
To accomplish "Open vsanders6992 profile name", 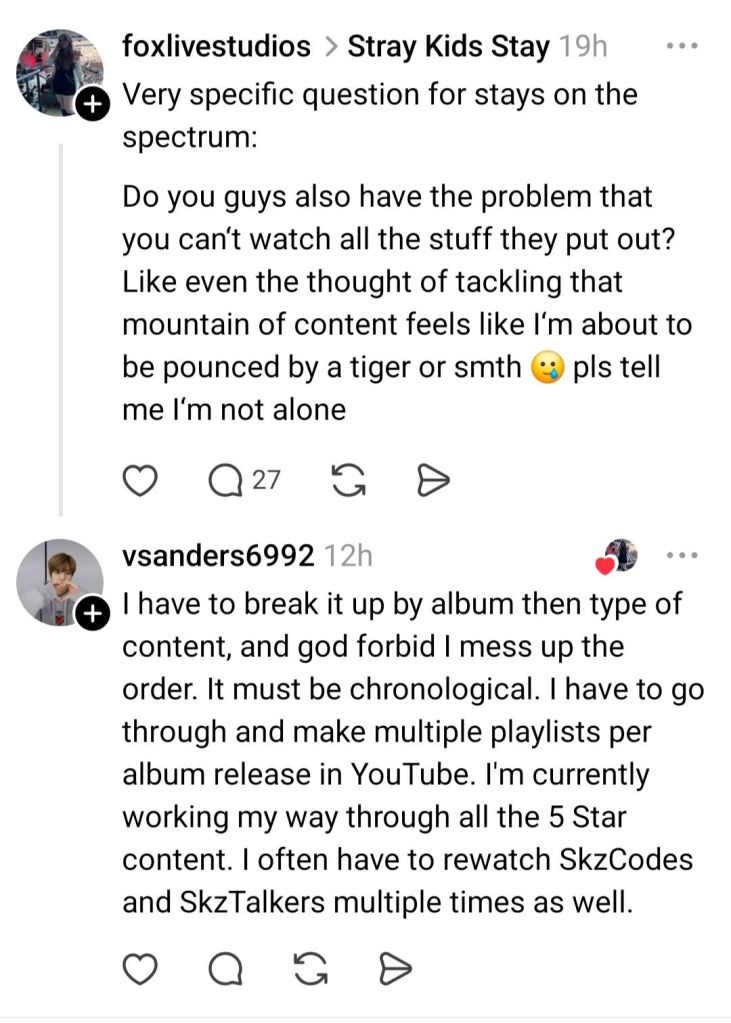I will 218,555.
